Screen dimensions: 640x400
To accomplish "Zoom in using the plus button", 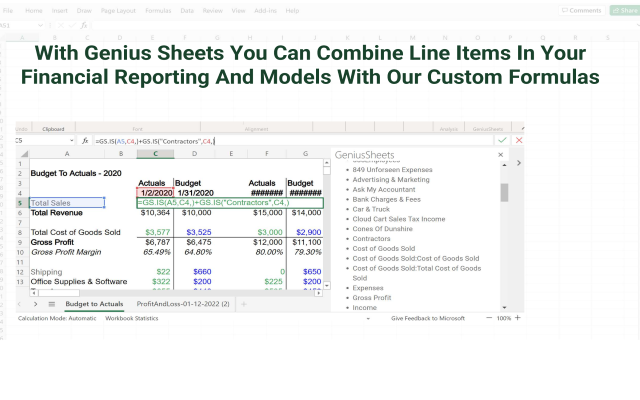I will point(518,318).
